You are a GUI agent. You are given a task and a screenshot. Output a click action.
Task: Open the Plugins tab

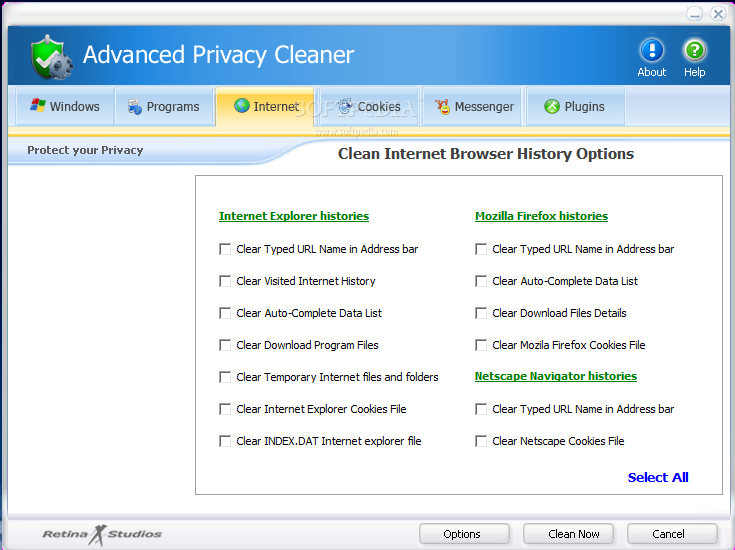point(576,106)
